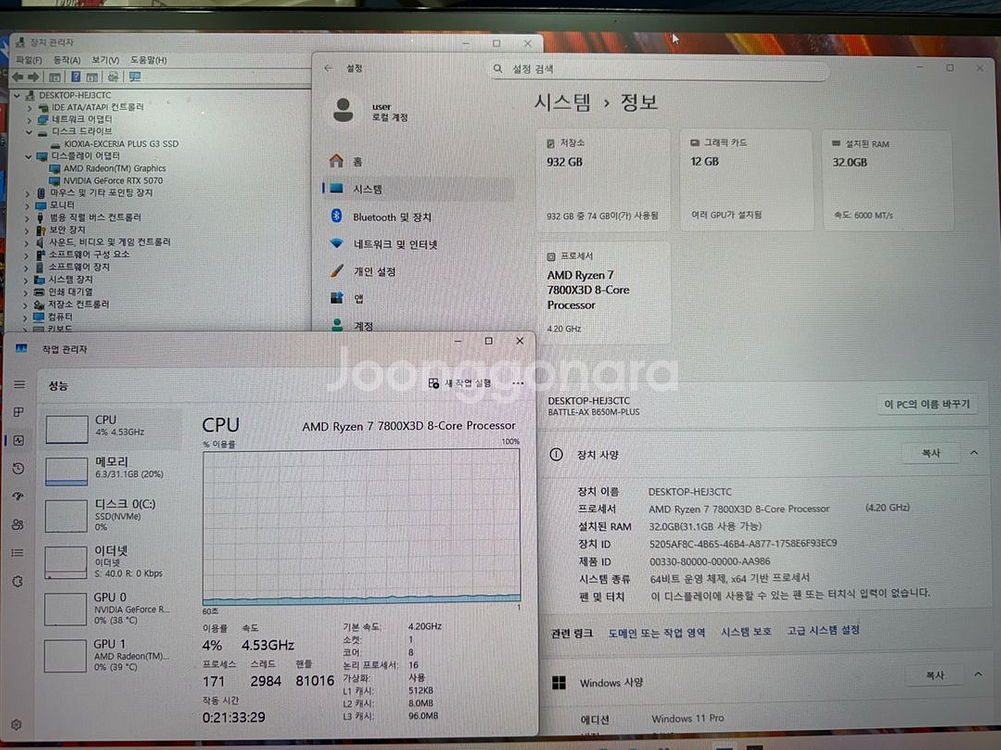The width and height of the screenshot is (1001, 750).
Task: Click the 시스템 breadcrumb in Settings header
Action: coord(562,102)
